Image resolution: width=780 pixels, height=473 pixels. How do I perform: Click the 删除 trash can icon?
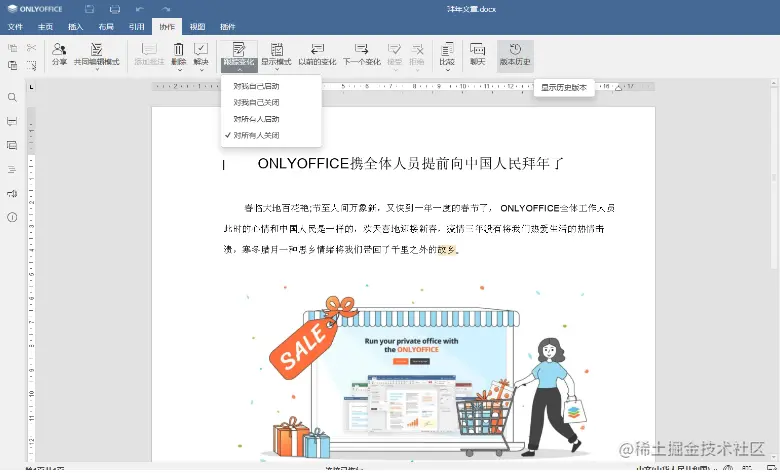coord(178,49)
